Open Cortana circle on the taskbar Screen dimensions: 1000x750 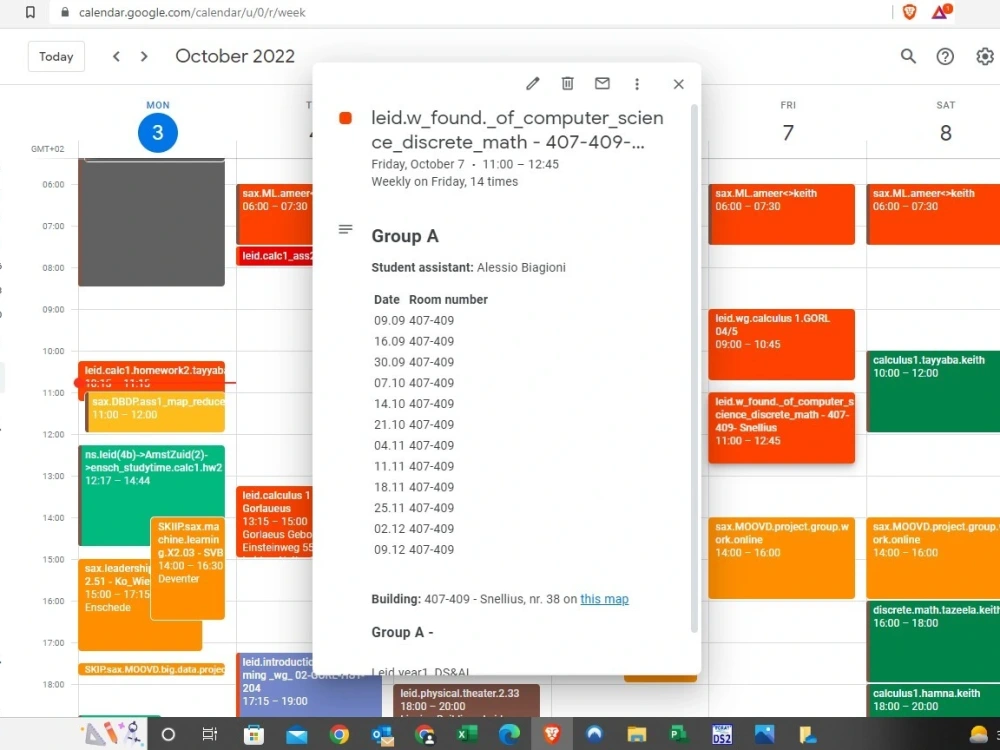[x=168, y=735]
